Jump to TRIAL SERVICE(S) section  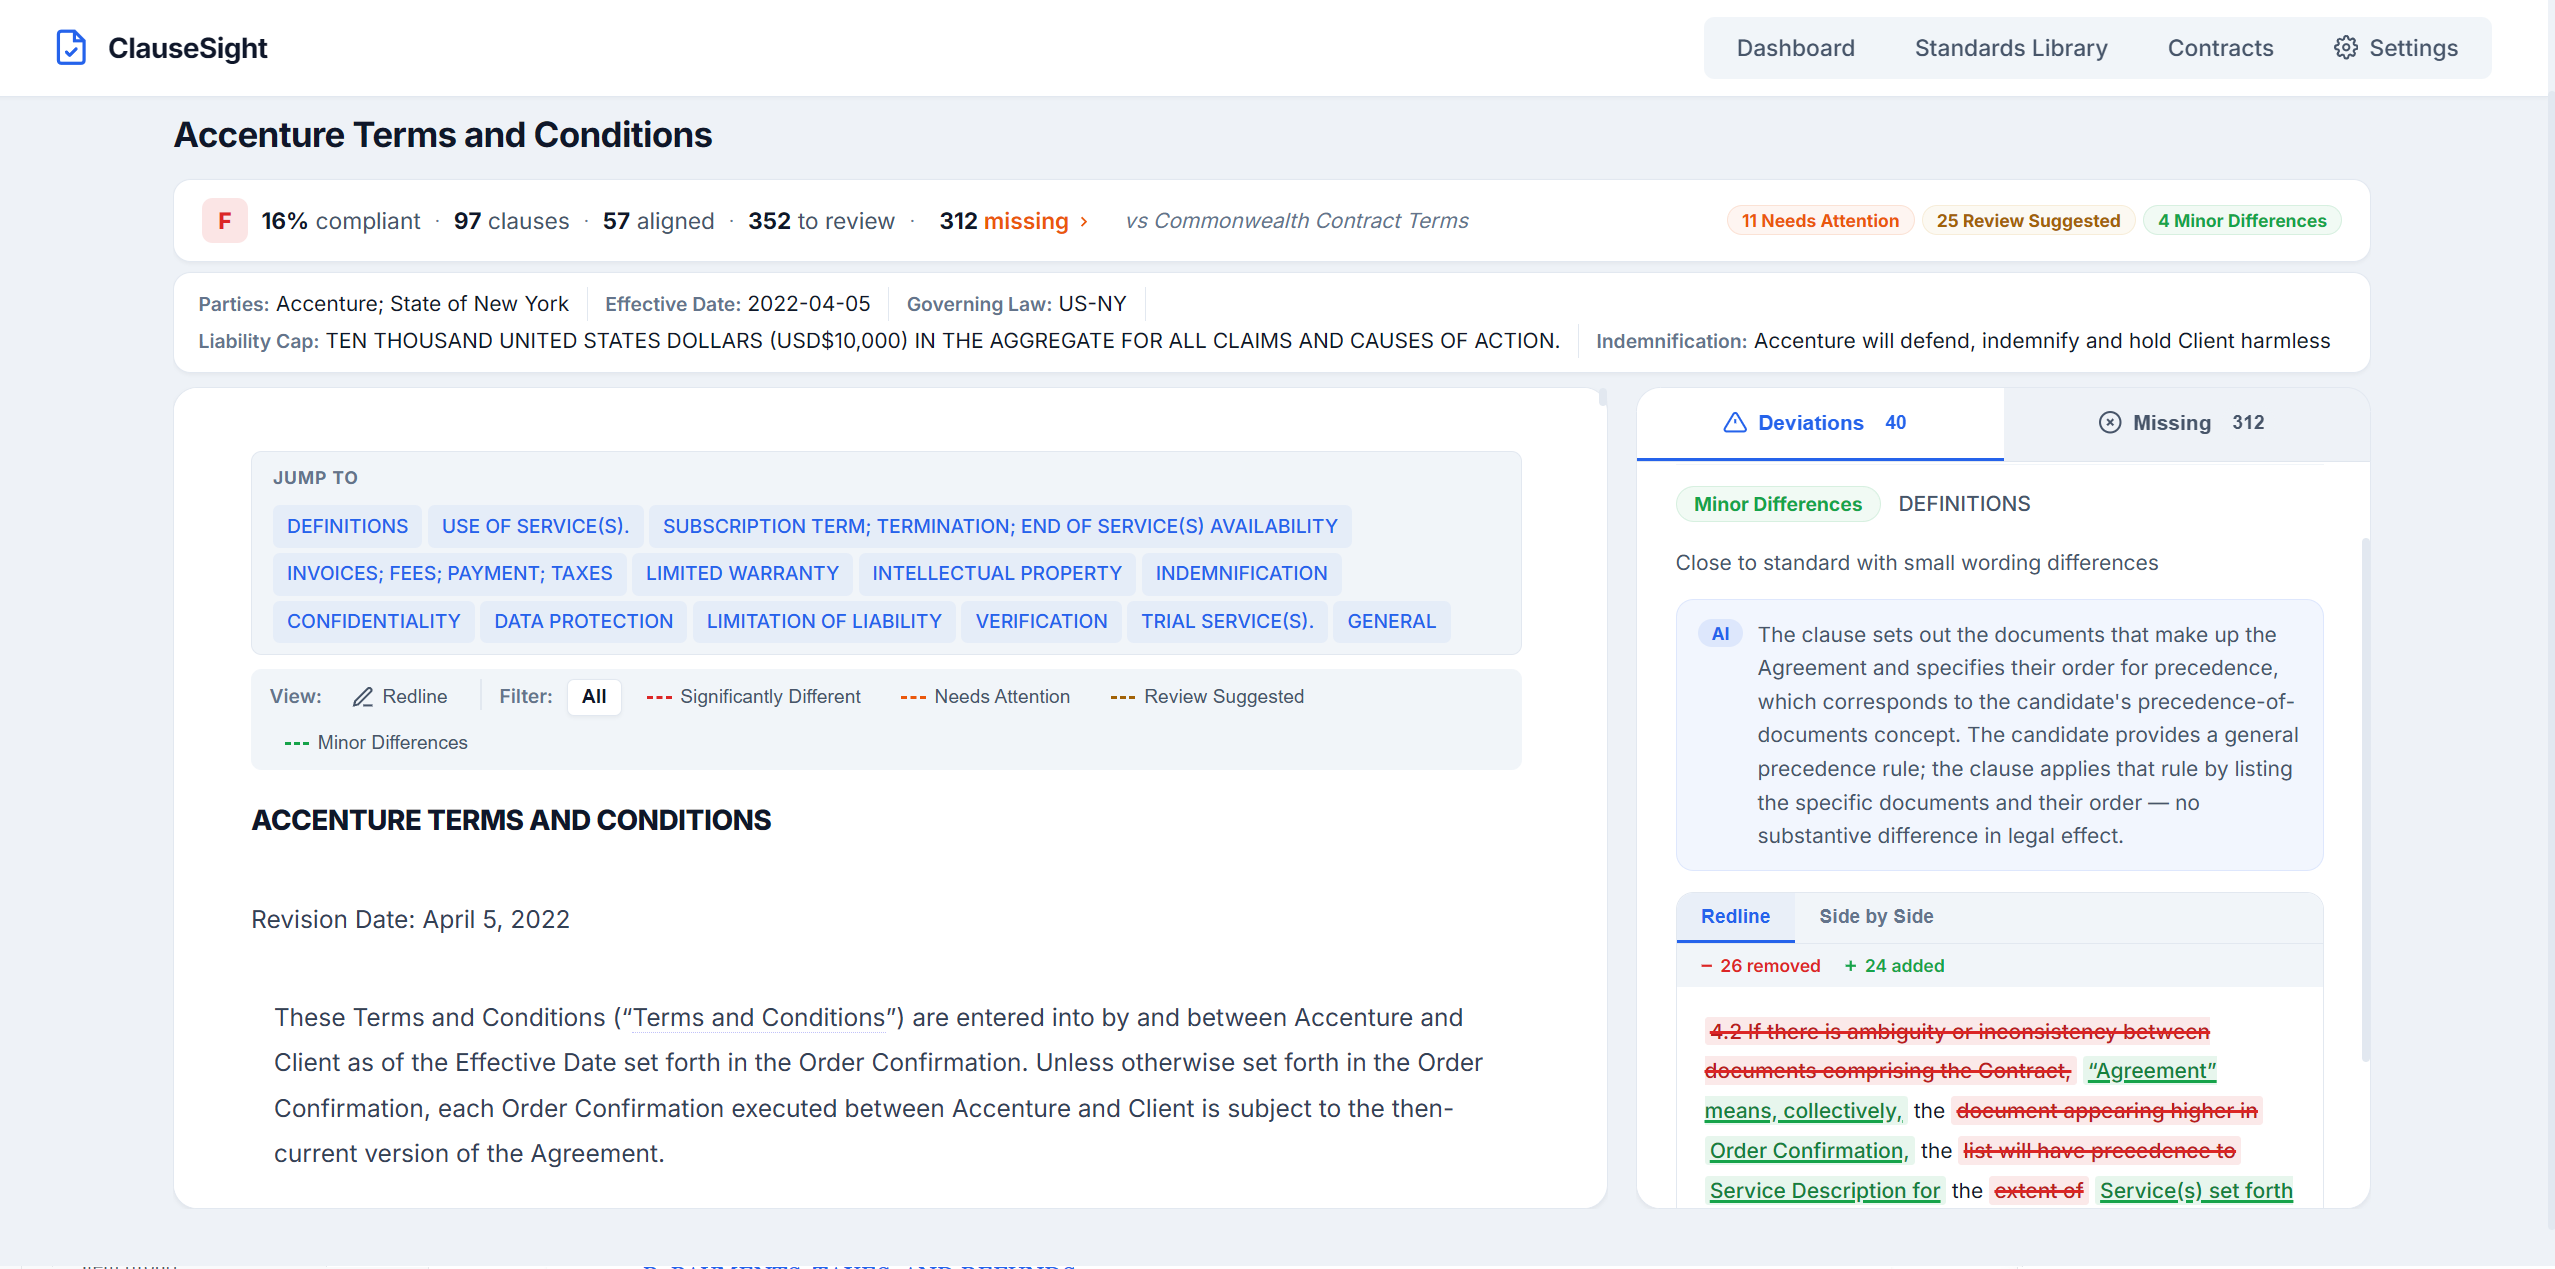point(1227,621)
